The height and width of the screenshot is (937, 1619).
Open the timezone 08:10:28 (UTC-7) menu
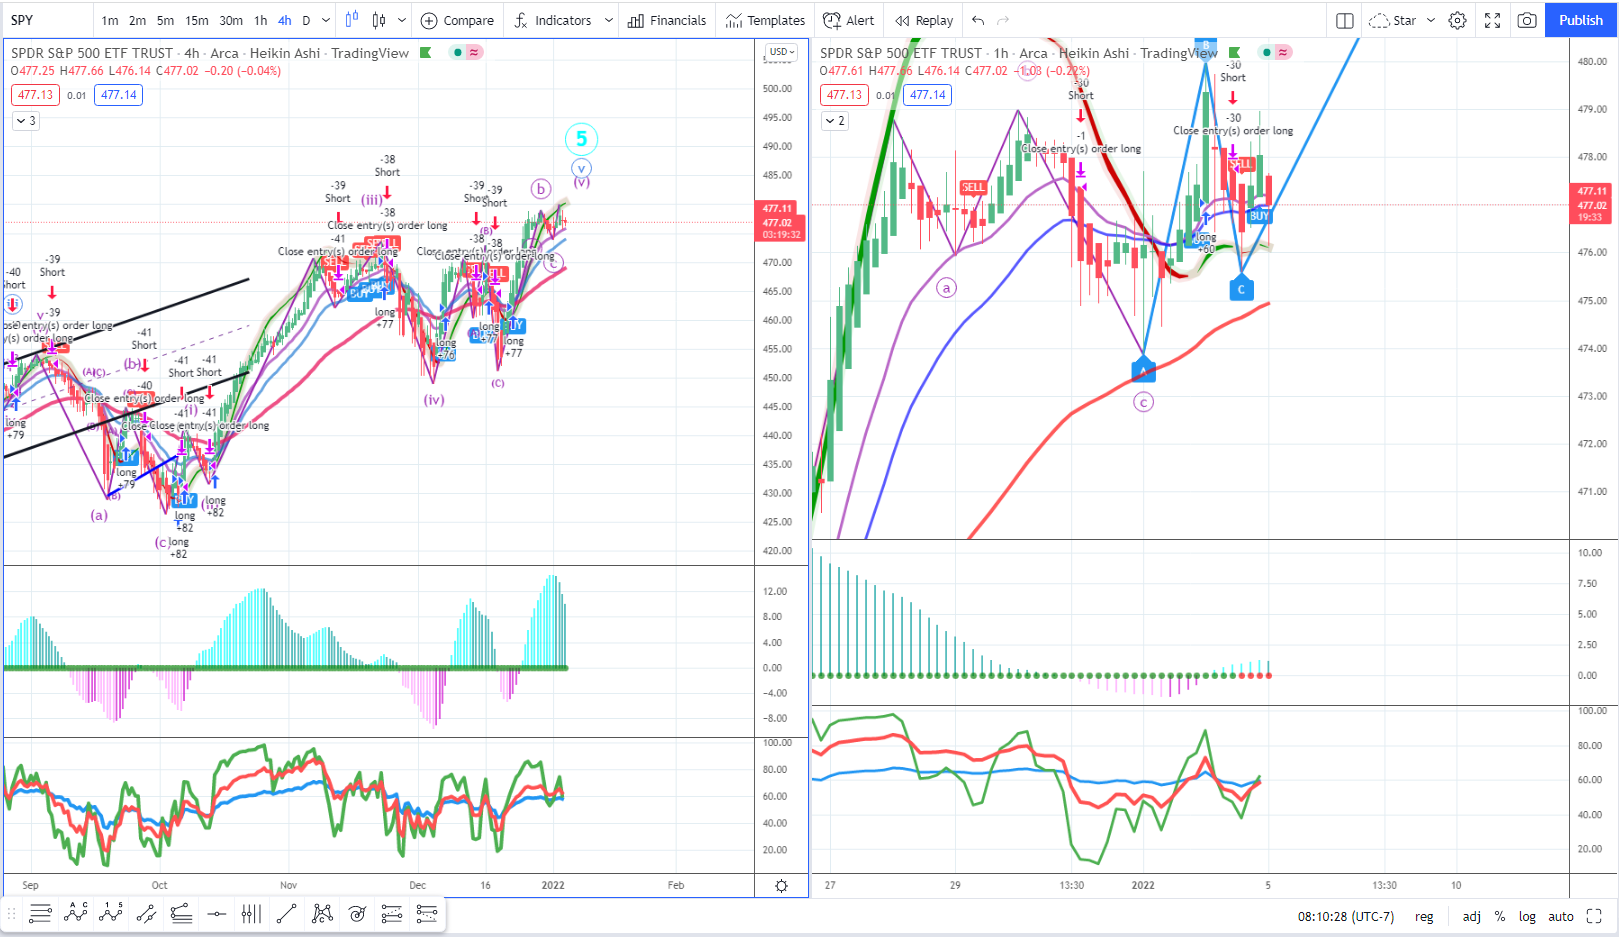click(1345, 916)
